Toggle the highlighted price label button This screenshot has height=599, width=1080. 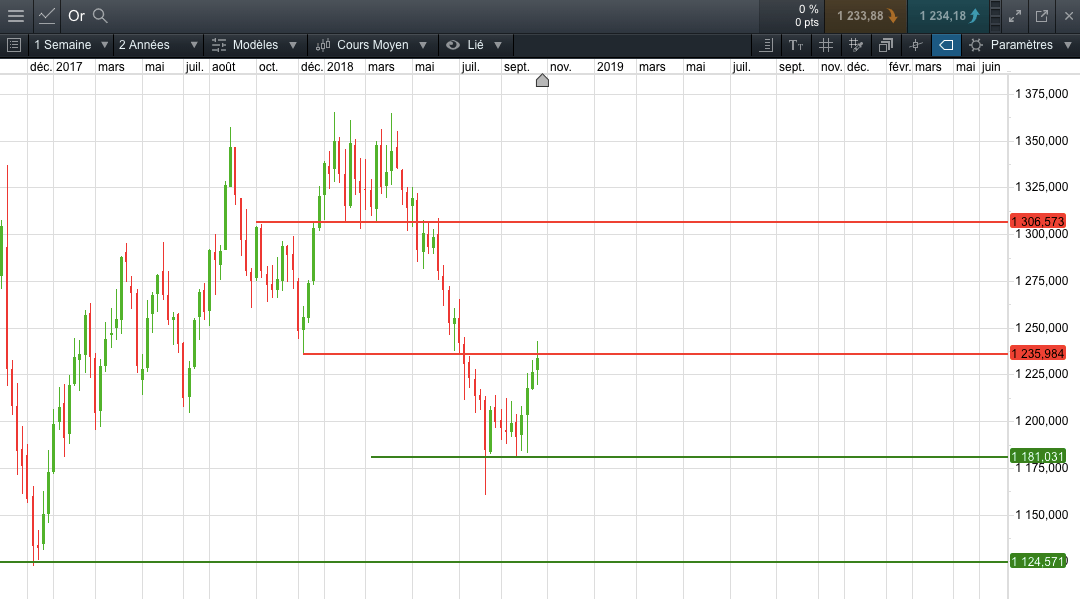click(x=946, y=45)
